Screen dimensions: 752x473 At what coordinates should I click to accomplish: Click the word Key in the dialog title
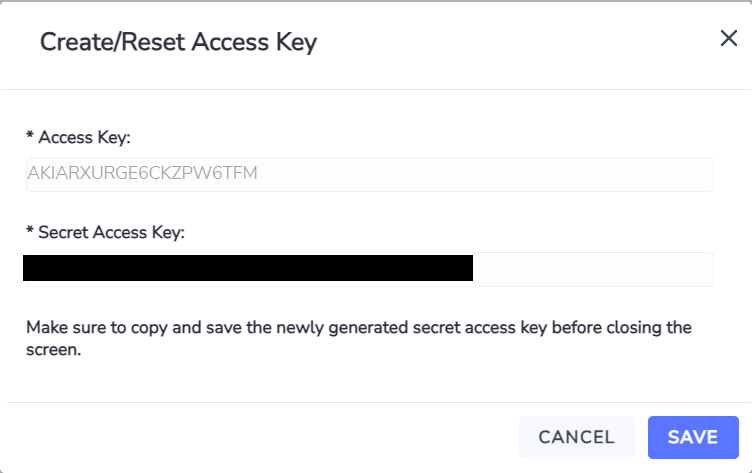coord(296,43)
